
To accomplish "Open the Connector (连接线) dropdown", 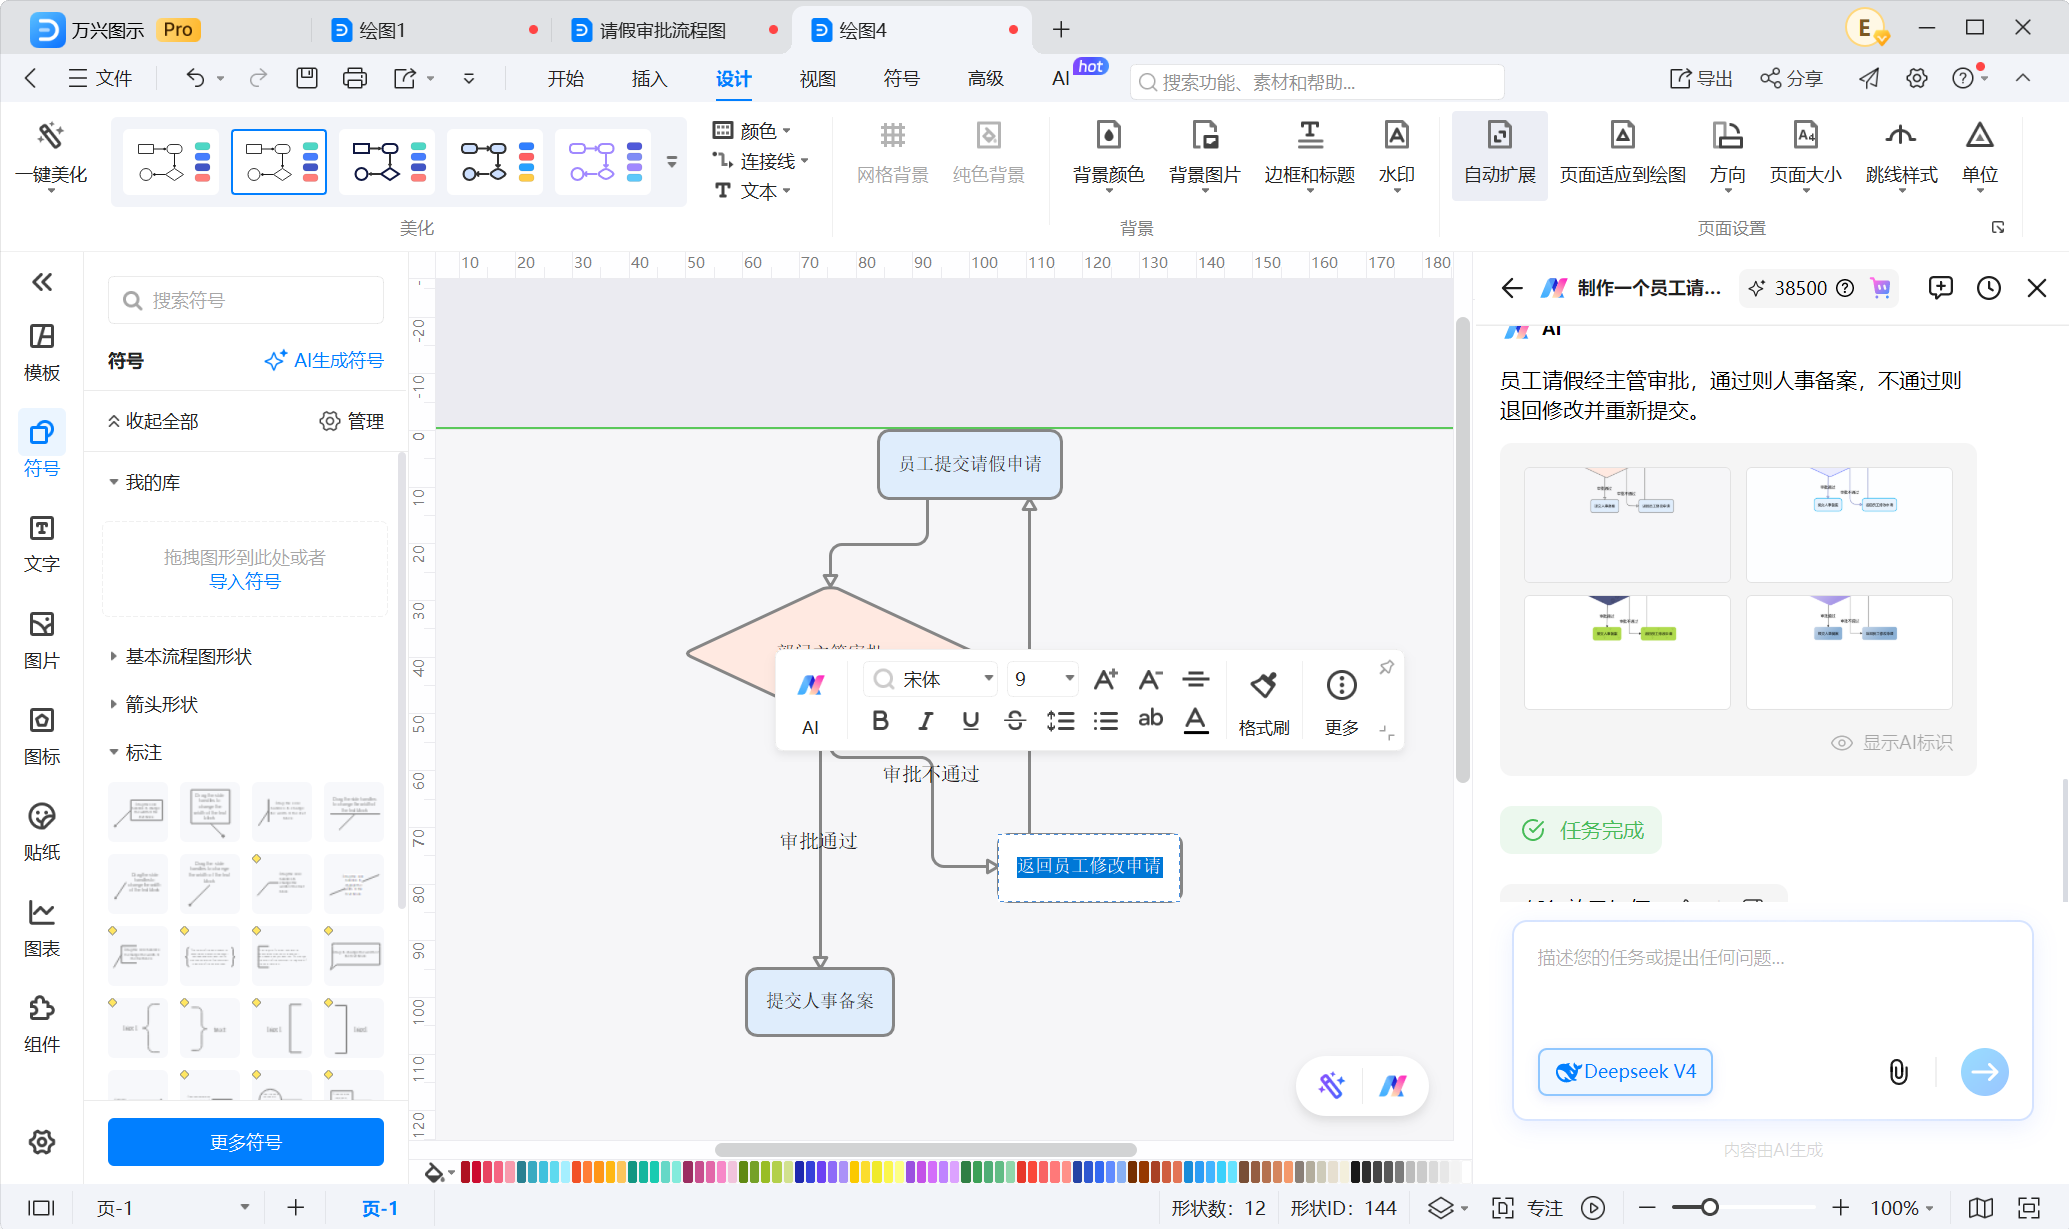I will [760, 161].
